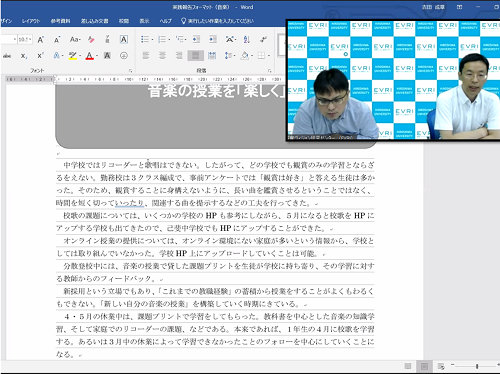Toggle Print Layout view in status bar
The height and width of the screenshot is (374, 500).
pos(424,366)
